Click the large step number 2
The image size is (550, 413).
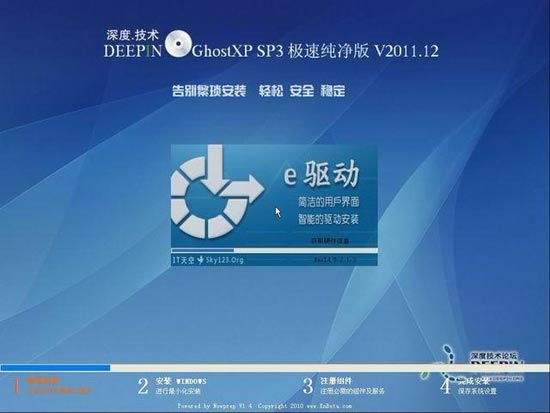[x=143, y=386]
